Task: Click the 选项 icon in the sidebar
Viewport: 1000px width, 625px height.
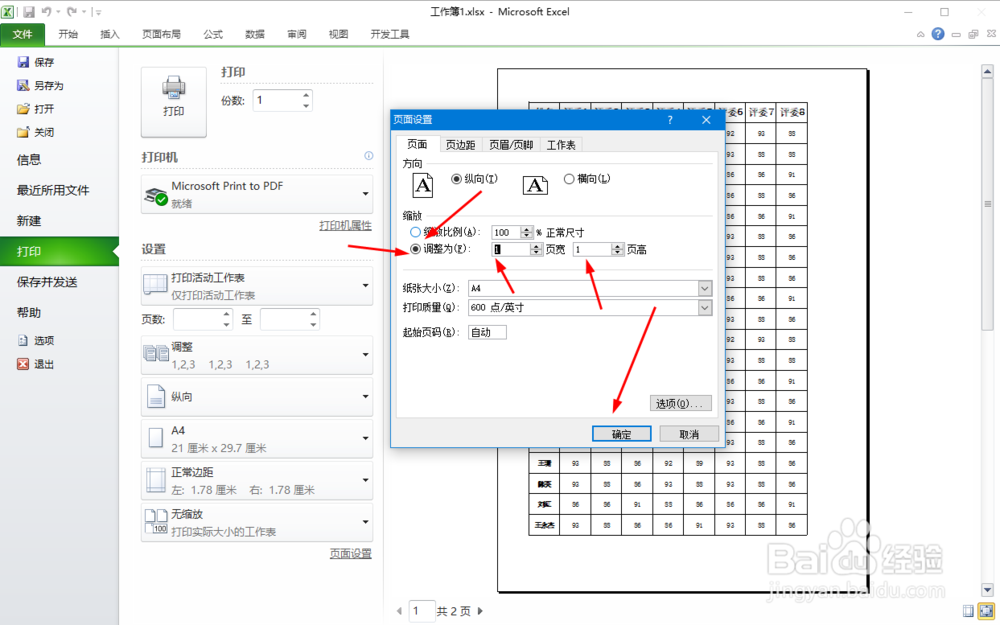Action: (24, 339)
